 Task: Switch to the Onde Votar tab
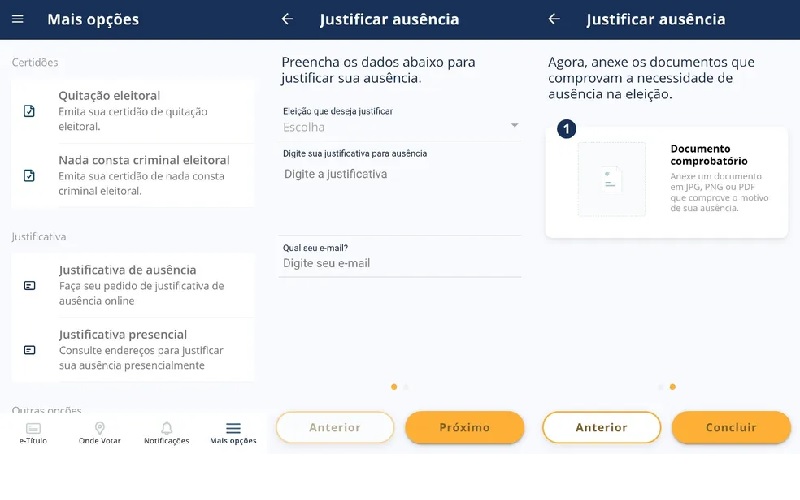[x=100, y=433]
